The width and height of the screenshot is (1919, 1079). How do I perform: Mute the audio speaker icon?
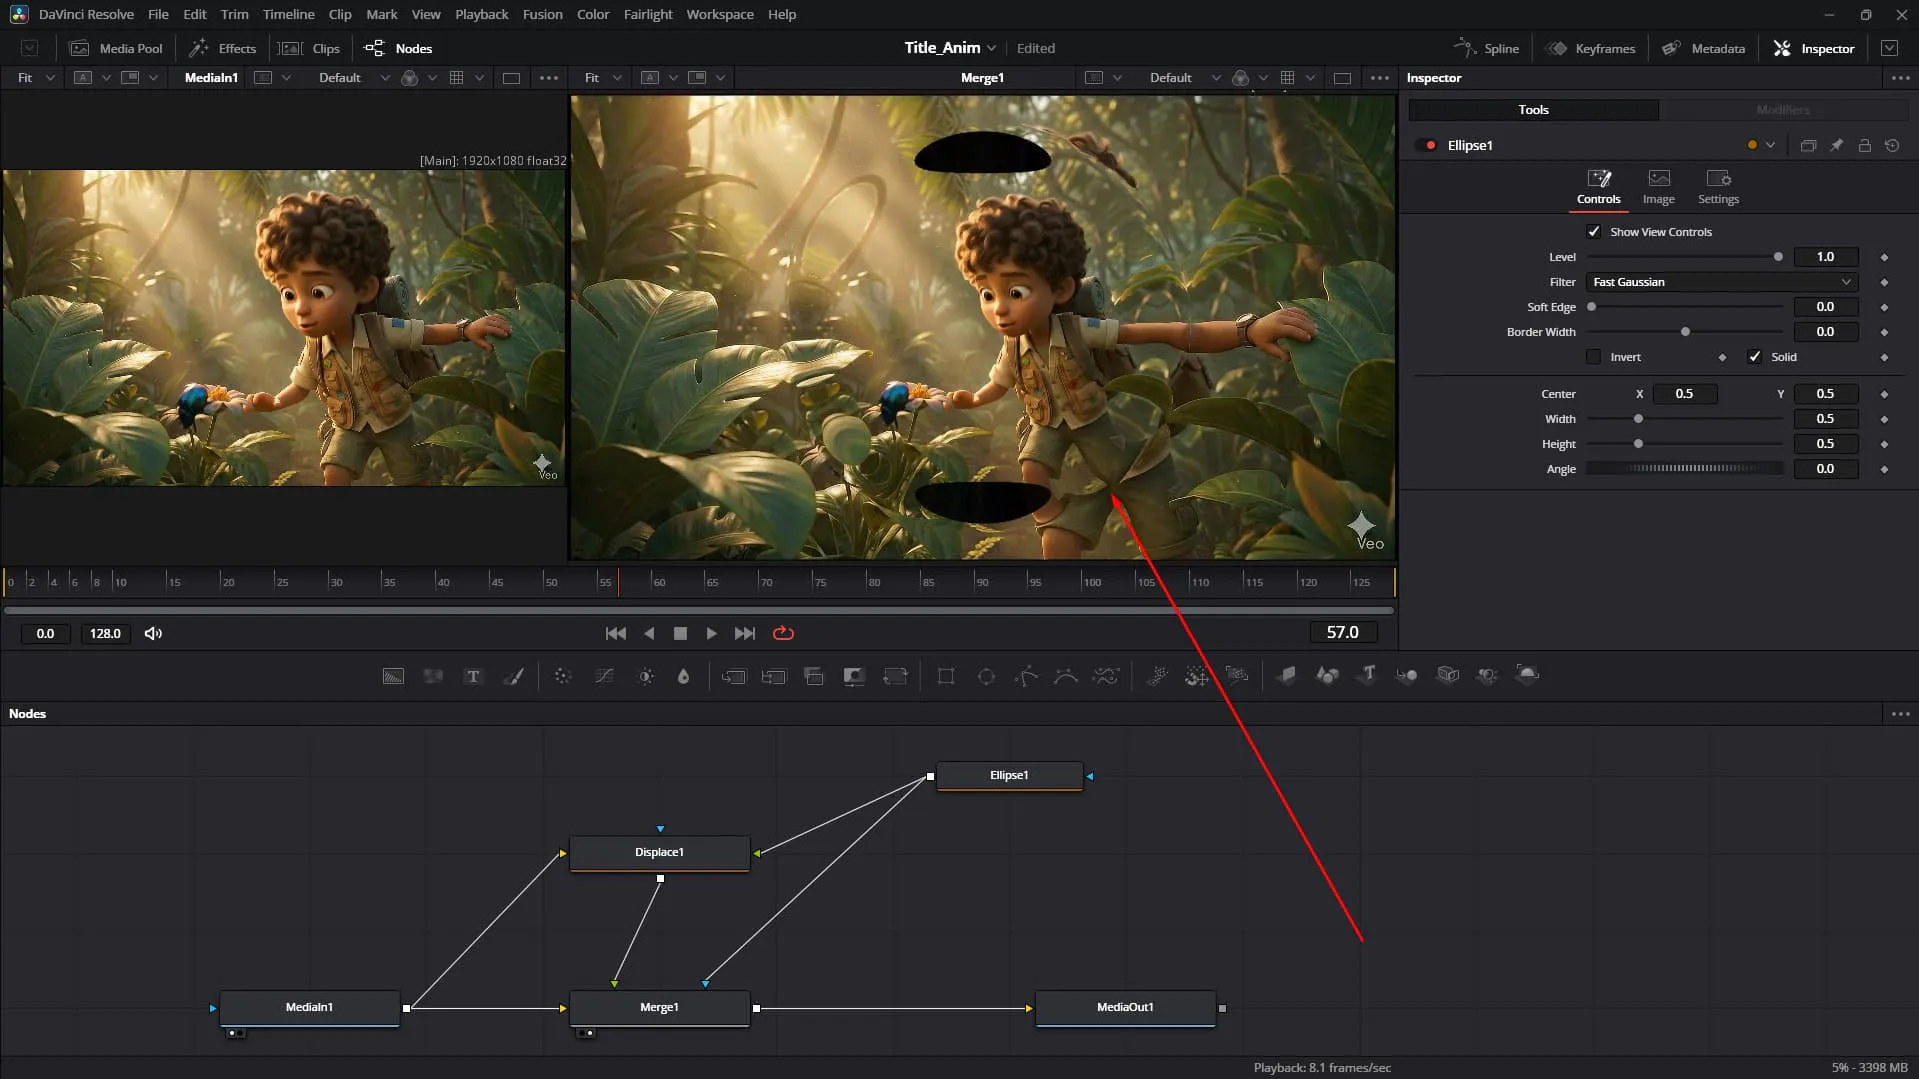point(153,633)
